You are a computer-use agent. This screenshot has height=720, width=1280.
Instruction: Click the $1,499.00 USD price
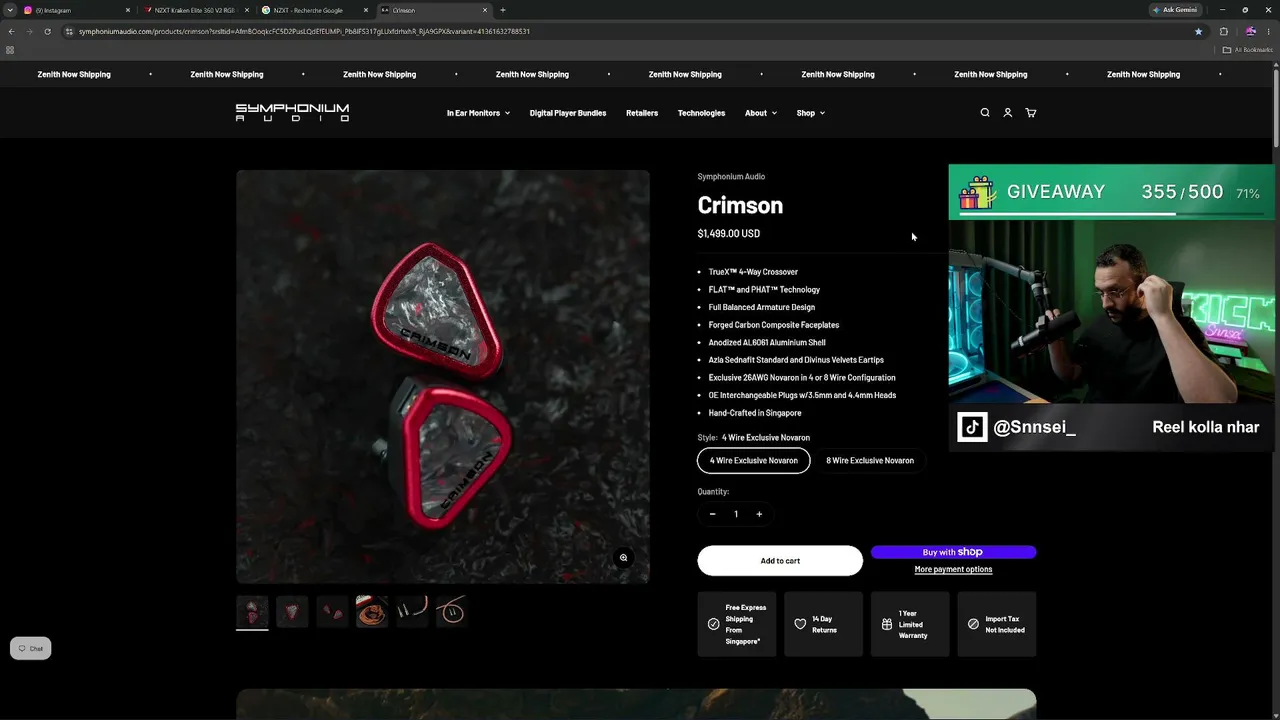point(729,234)
